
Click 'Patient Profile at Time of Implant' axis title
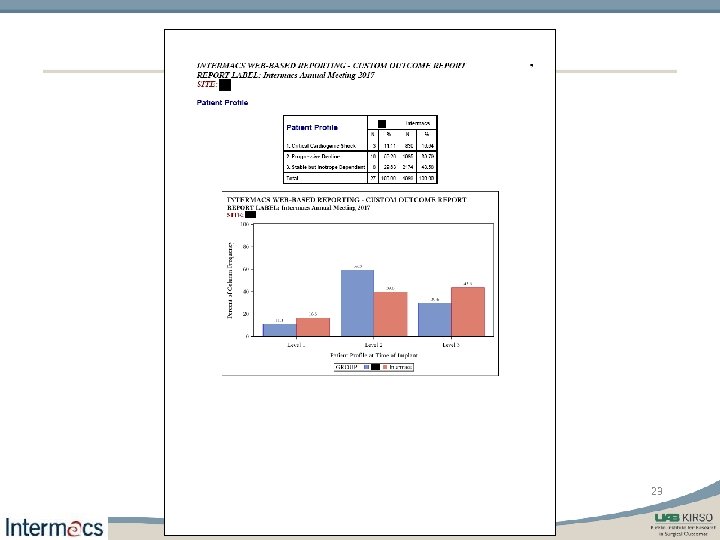374,355
